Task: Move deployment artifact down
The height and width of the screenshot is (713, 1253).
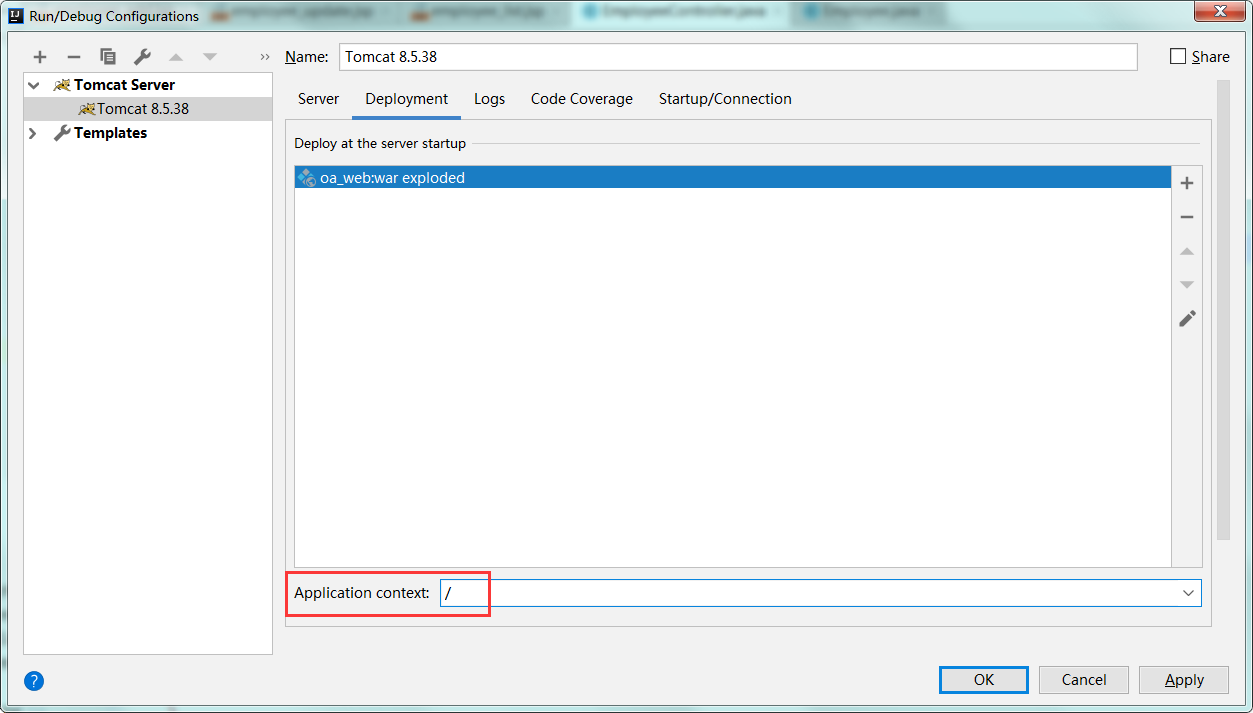Action: 1187,285
